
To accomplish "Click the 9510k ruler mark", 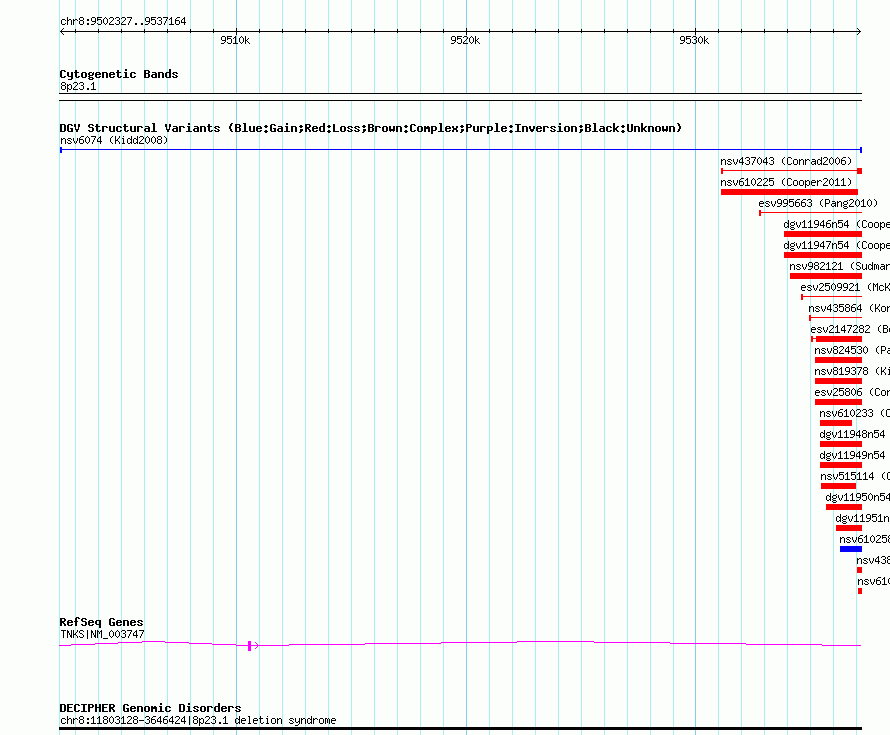I will (x=235, y=40).
